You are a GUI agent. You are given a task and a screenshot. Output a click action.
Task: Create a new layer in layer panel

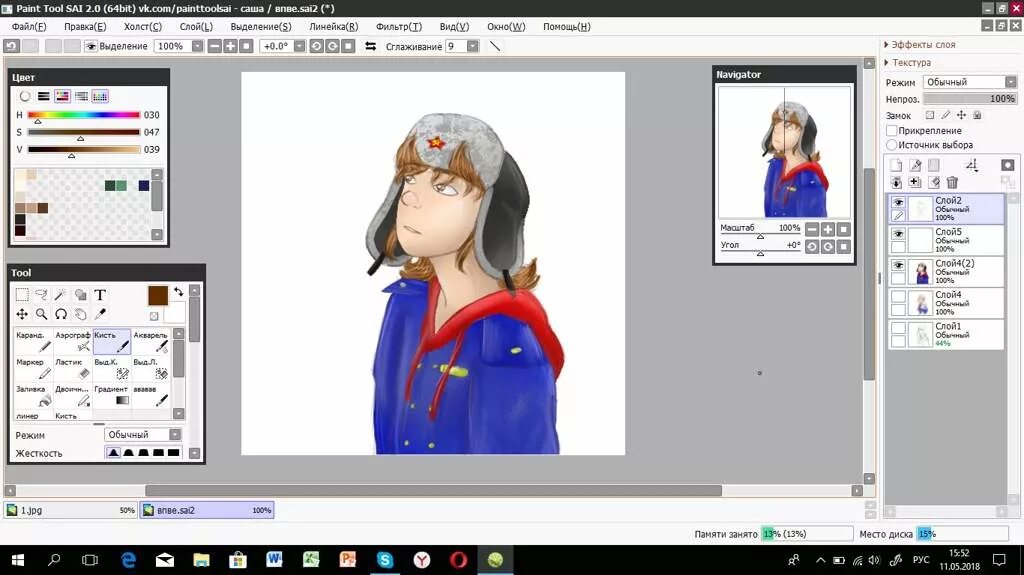896,165
